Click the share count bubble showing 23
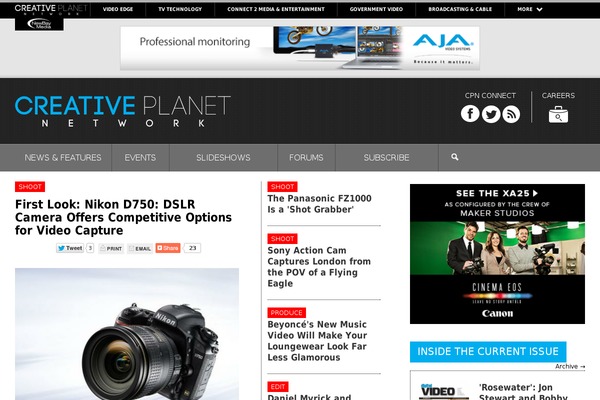Image resolution: width=600 pixels, height=400 pixels. pyautogui.click(x=192, y=248)
